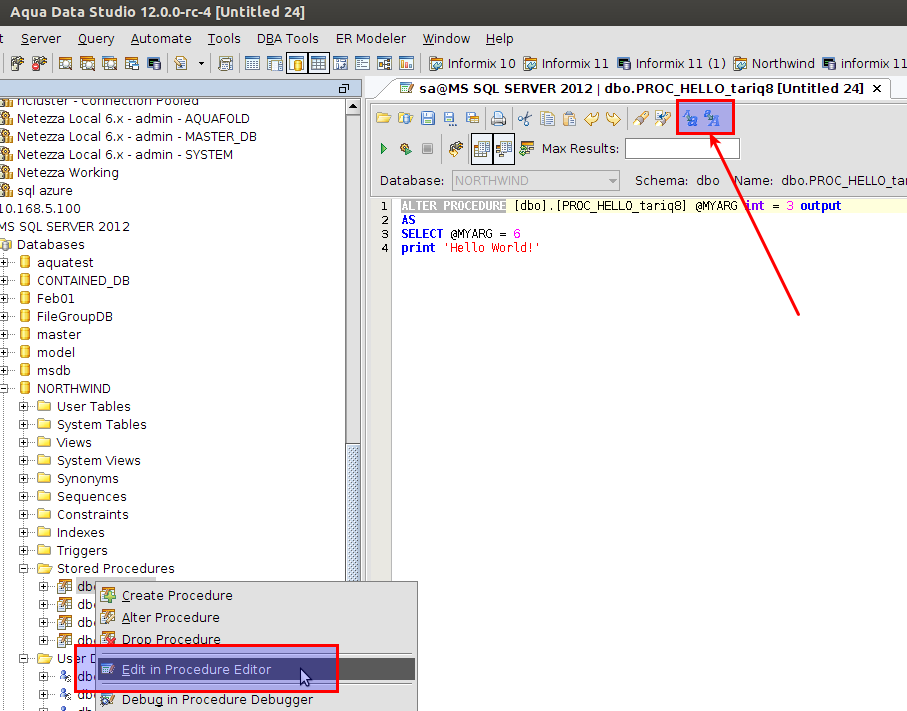
Task: Click the Redo arrow icon
Action: coord(613,119)
